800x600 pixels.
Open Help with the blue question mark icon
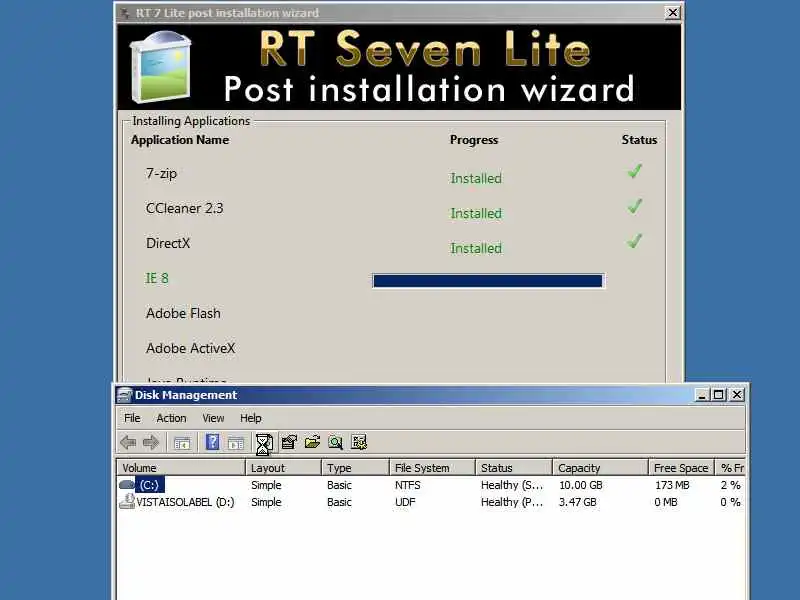click(212, 442)
